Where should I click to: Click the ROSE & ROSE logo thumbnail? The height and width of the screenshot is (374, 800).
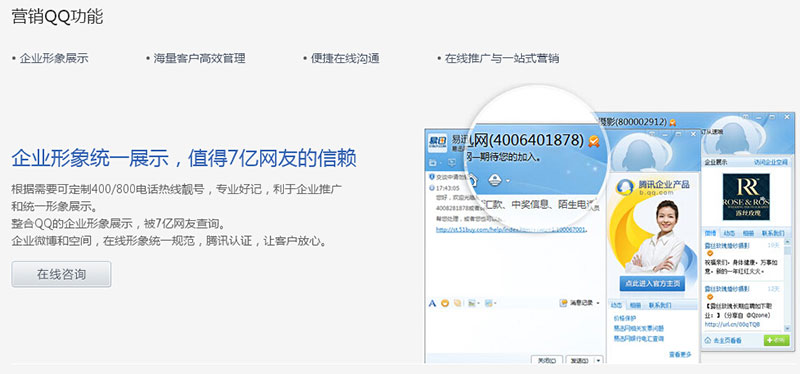coord(746,197)
